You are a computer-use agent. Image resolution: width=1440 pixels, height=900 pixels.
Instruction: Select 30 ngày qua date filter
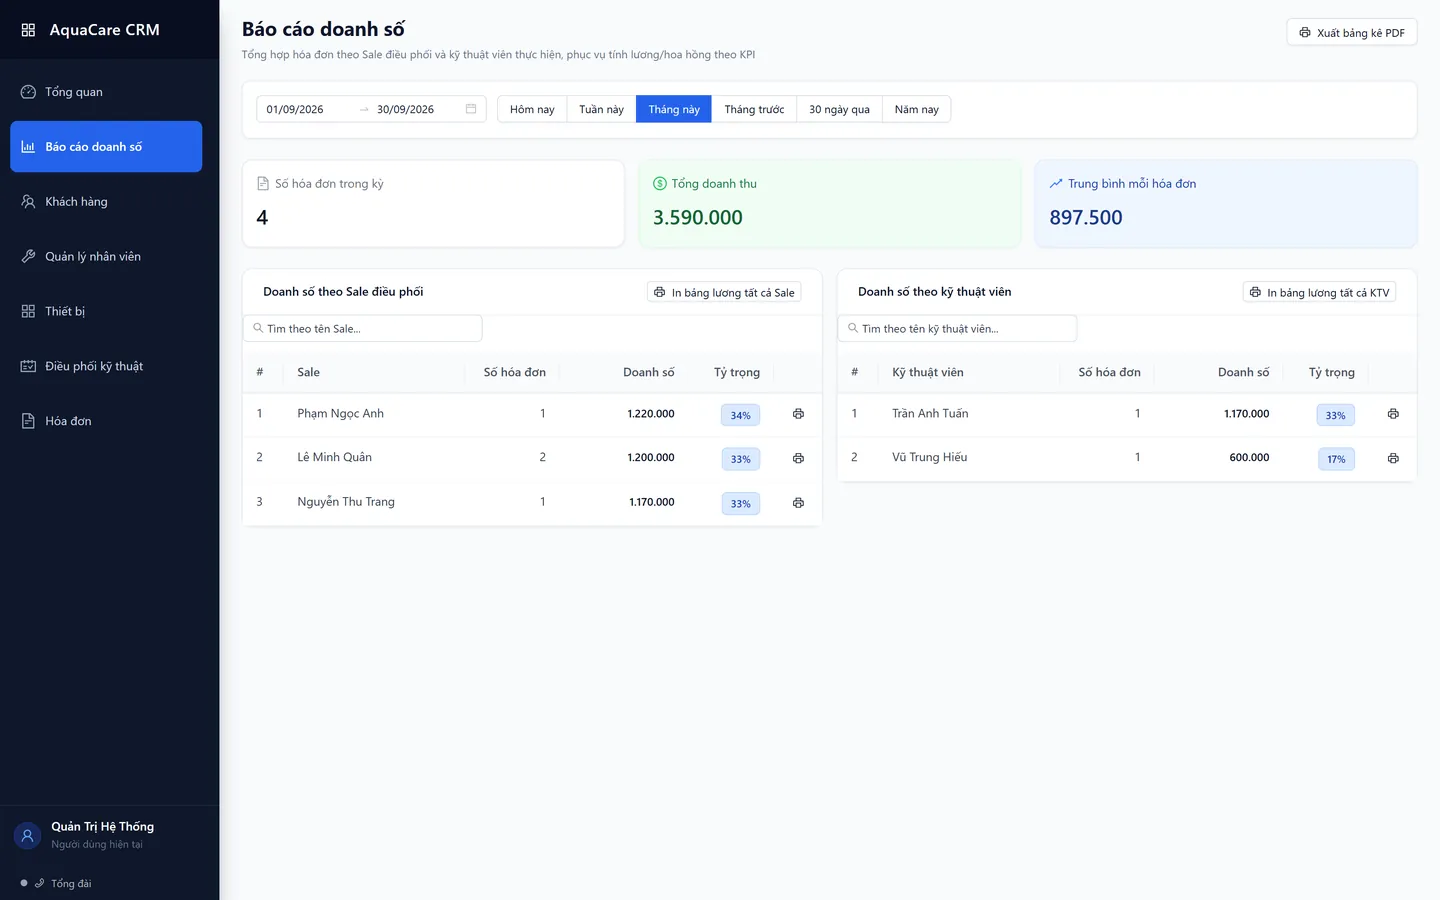coord(839,110)
